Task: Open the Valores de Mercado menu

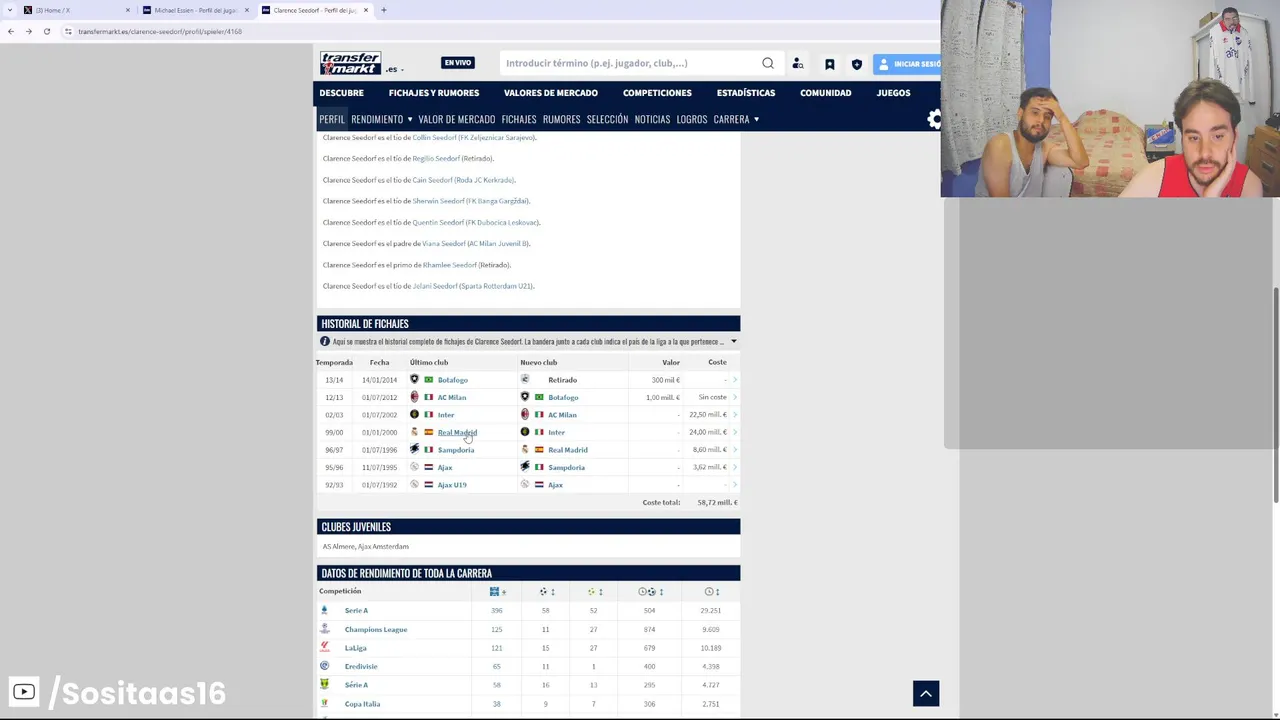Action: [551, 93]
